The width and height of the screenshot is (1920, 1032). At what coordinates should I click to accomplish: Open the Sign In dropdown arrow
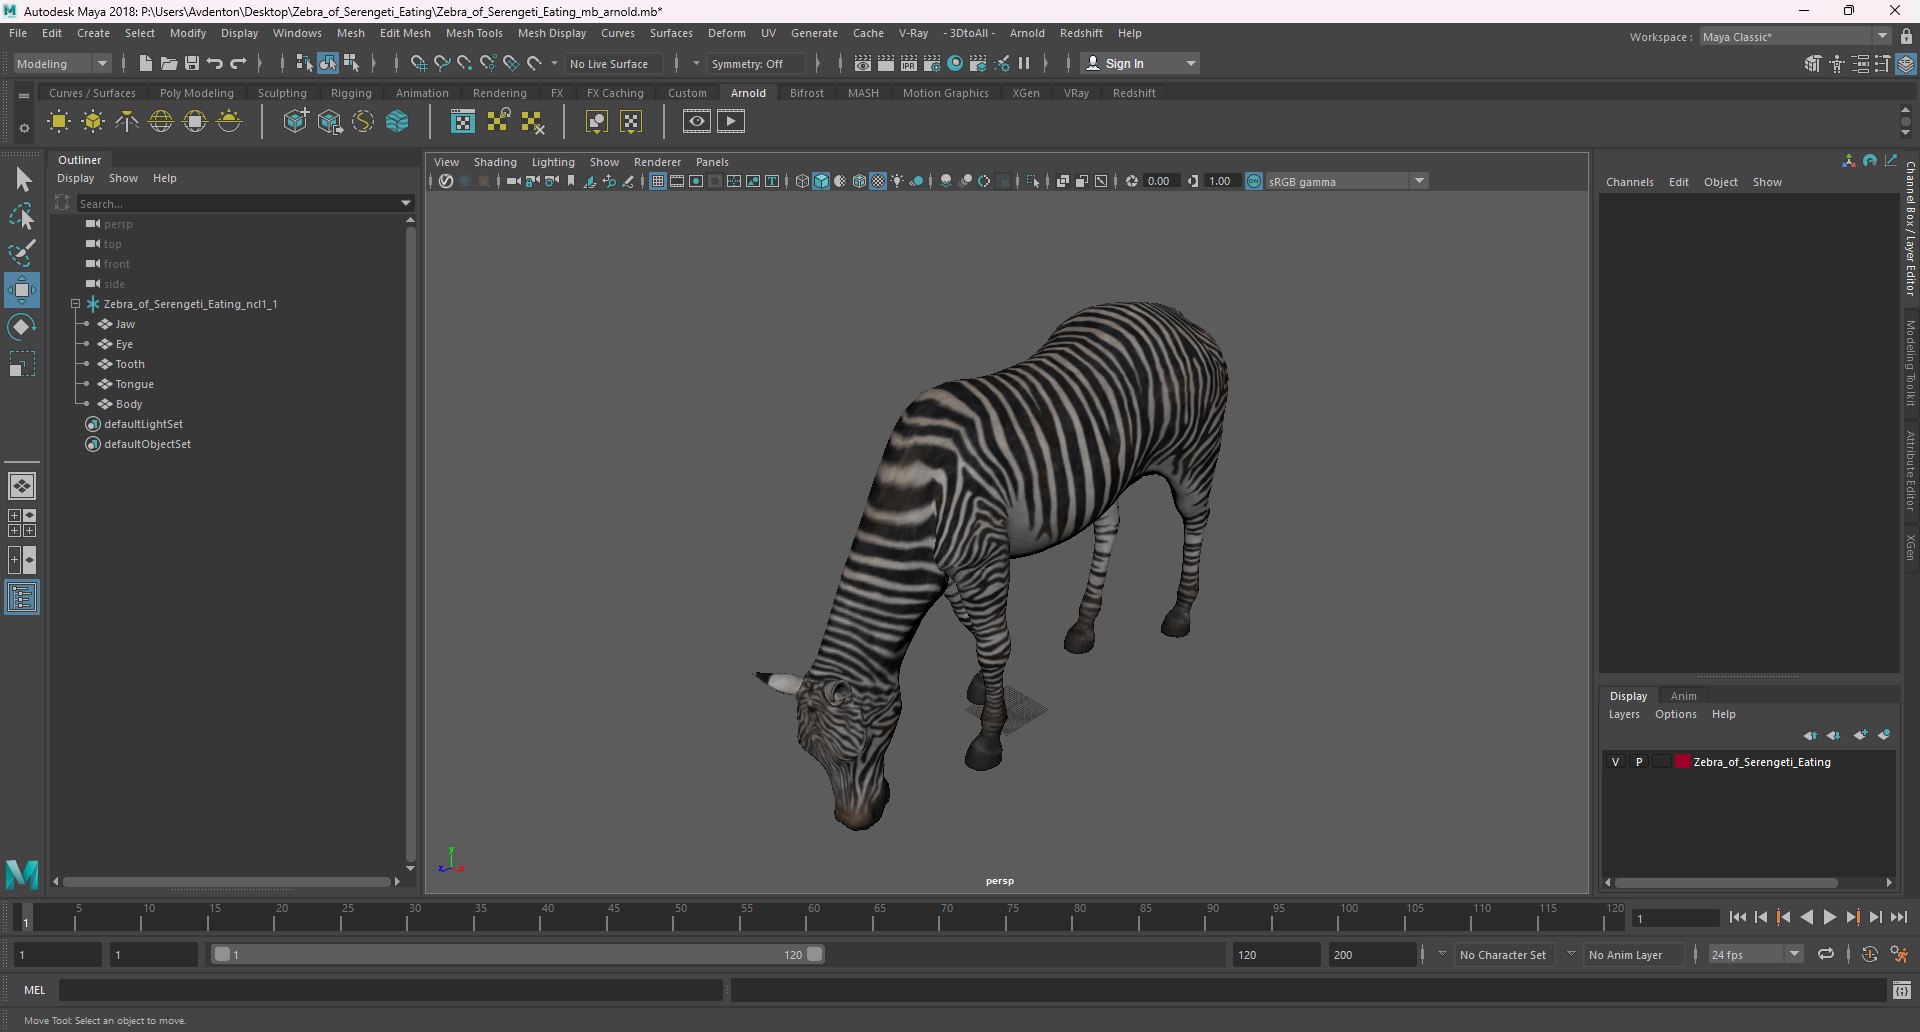coord(1190,63)
